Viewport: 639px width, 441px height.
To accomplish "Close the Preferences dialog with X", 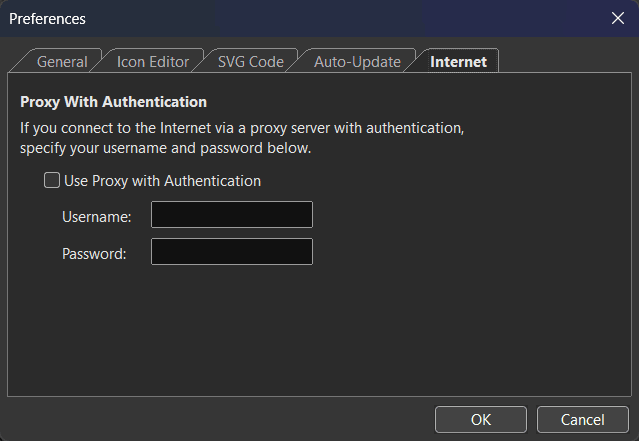I will [617, 18].
